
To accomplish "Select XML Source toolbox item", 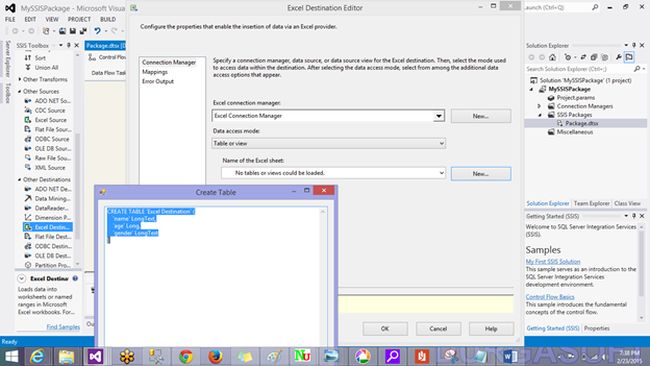I will click(x=45, y=167).
